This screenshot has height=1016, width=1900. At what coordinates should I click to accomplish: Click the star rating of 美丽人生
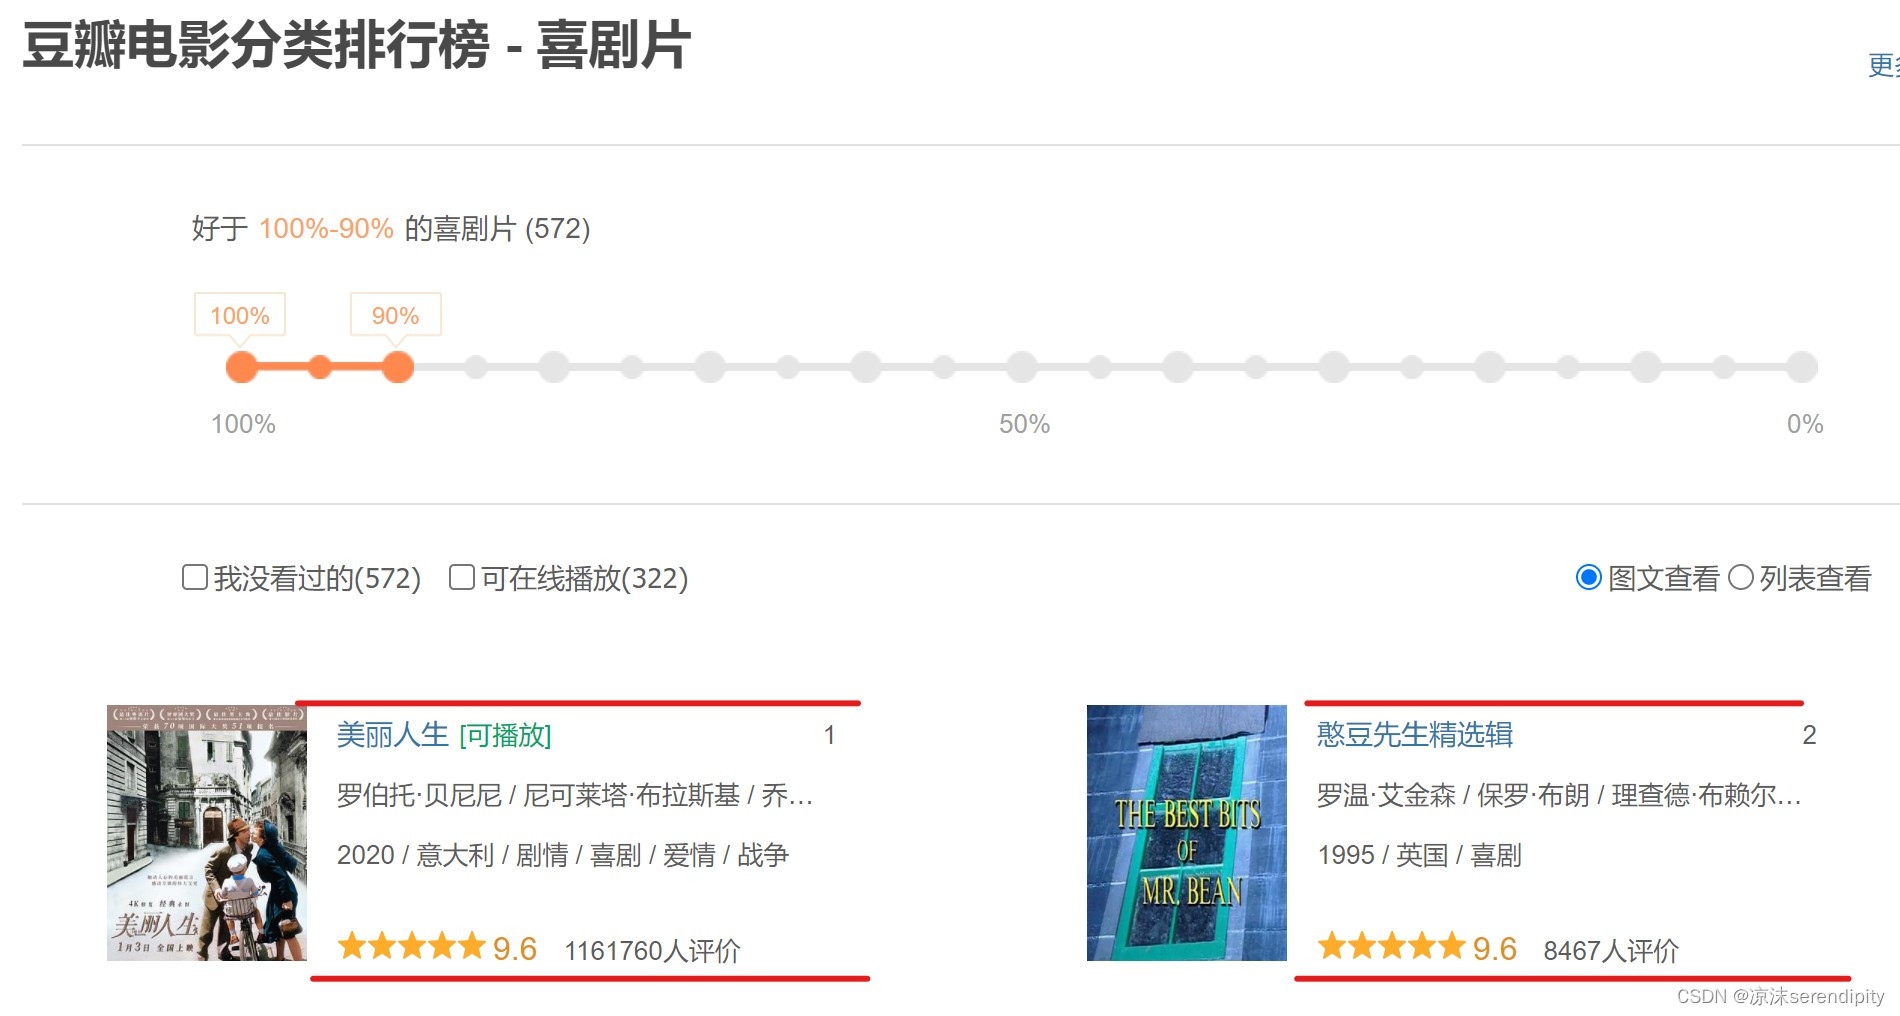(x=412, y=946)
